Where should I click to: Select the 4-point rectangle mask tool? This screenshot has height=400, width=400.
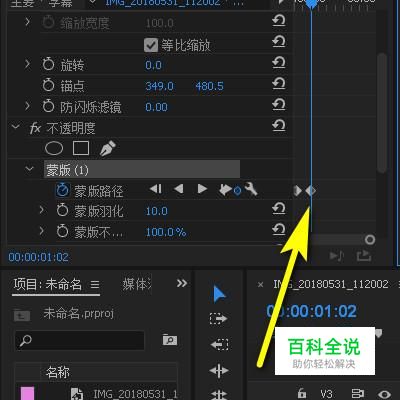coord(81,148)
